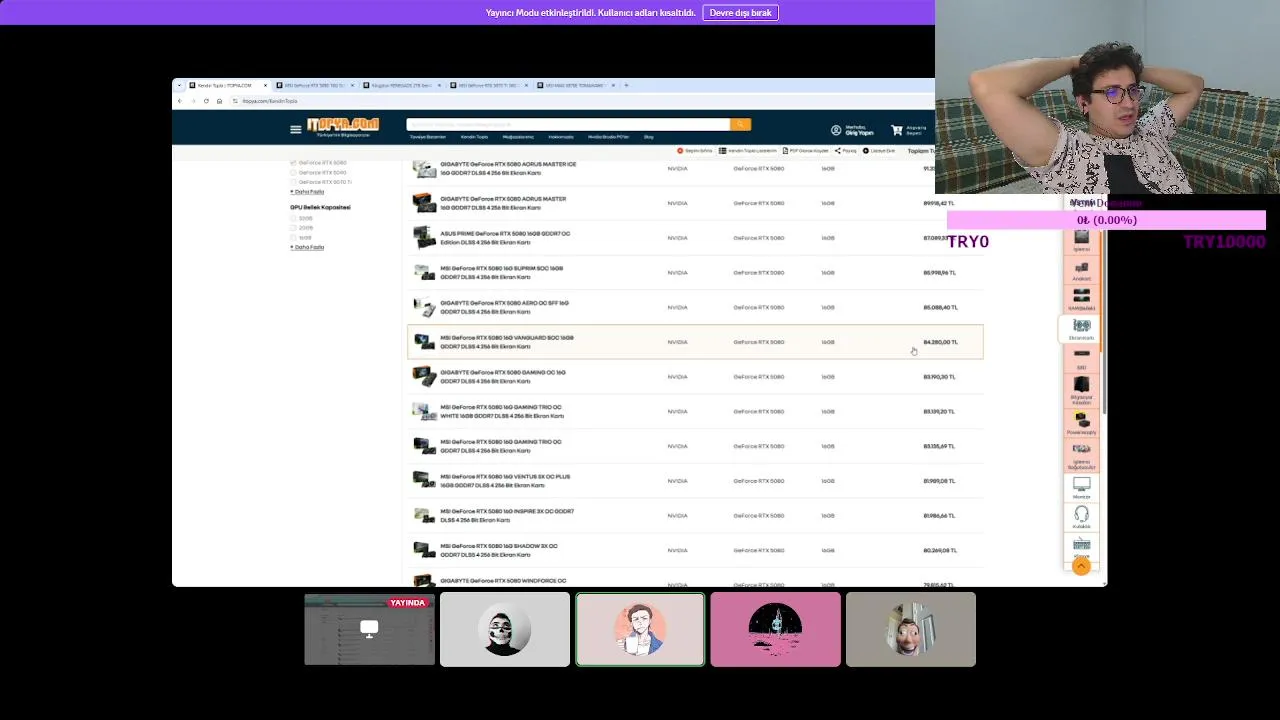Click the Seçimi Sıfırla red icon
1280x720 pixels.
(x=680, y=151)
